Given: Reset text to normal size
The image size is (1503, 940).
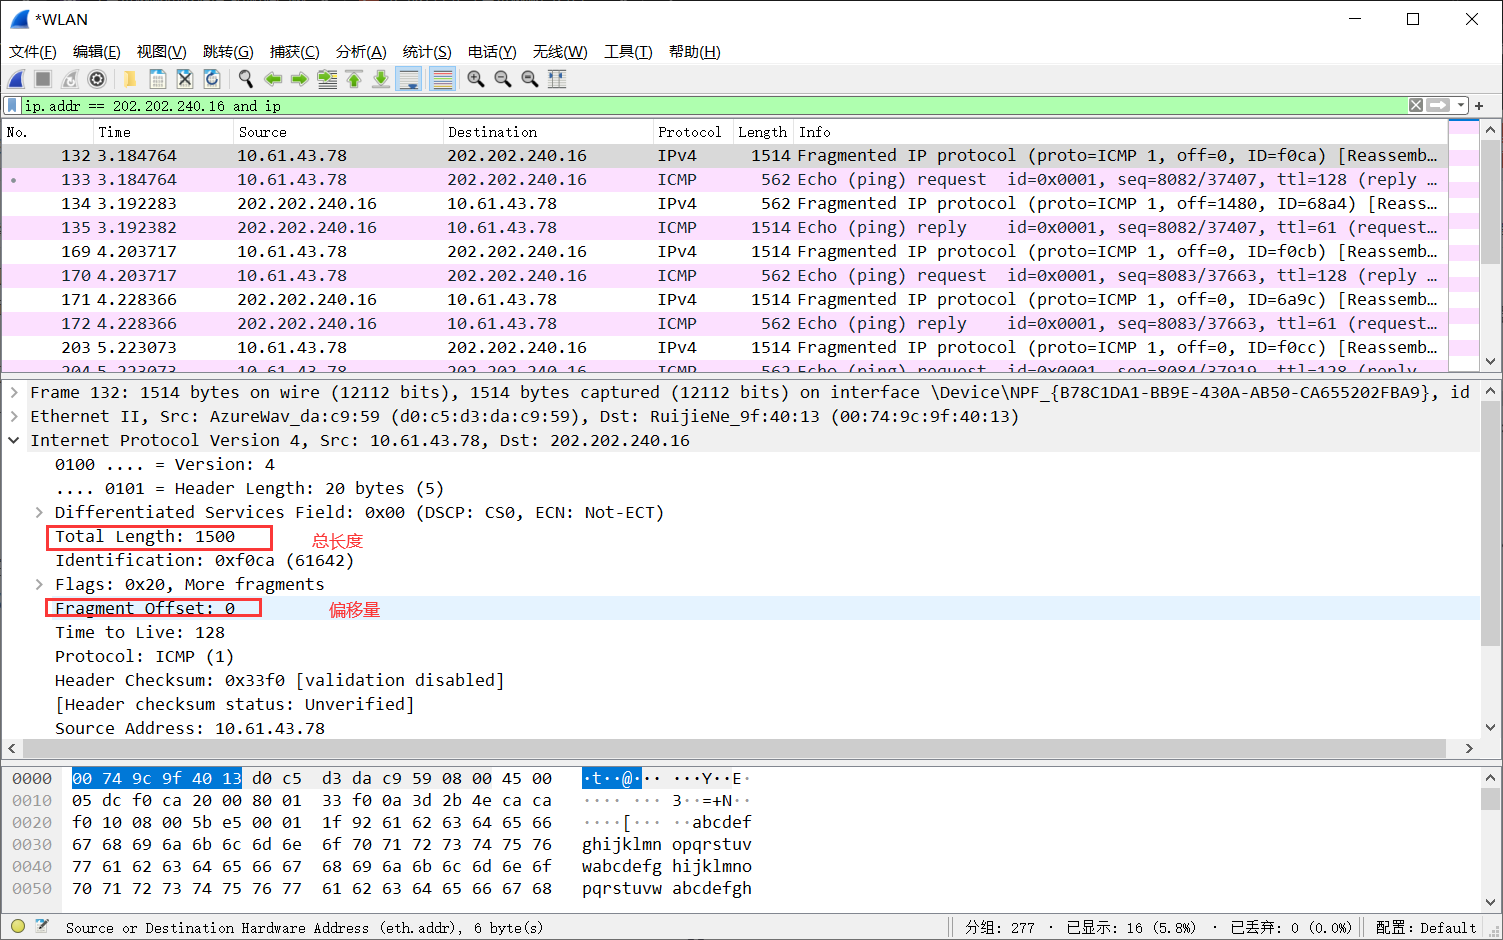Looking at the screenshot, I should [x=530, y=79].
